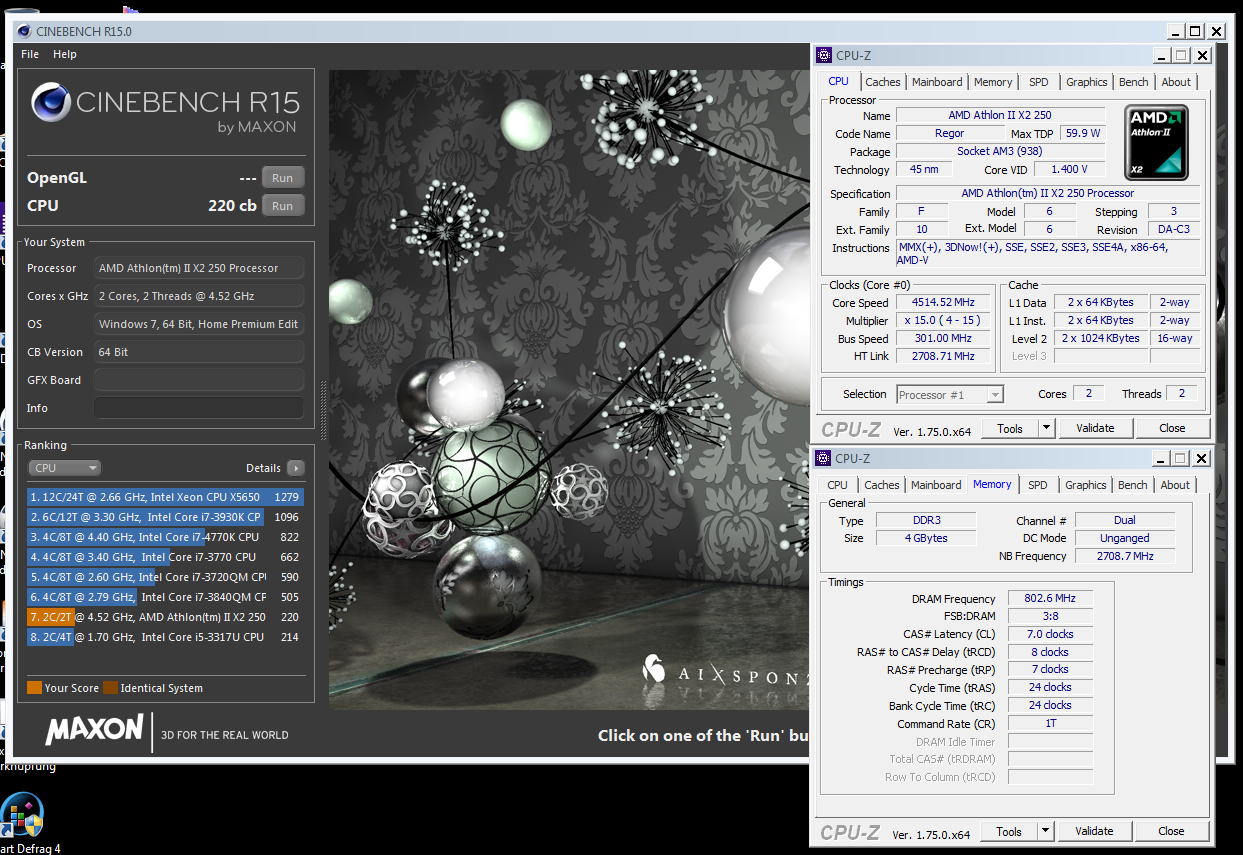Screen dimensions: 1243x855
Task: Click Close button in lower CPU-Z window
Action: pyautogui.click(x=1171, y=831)
